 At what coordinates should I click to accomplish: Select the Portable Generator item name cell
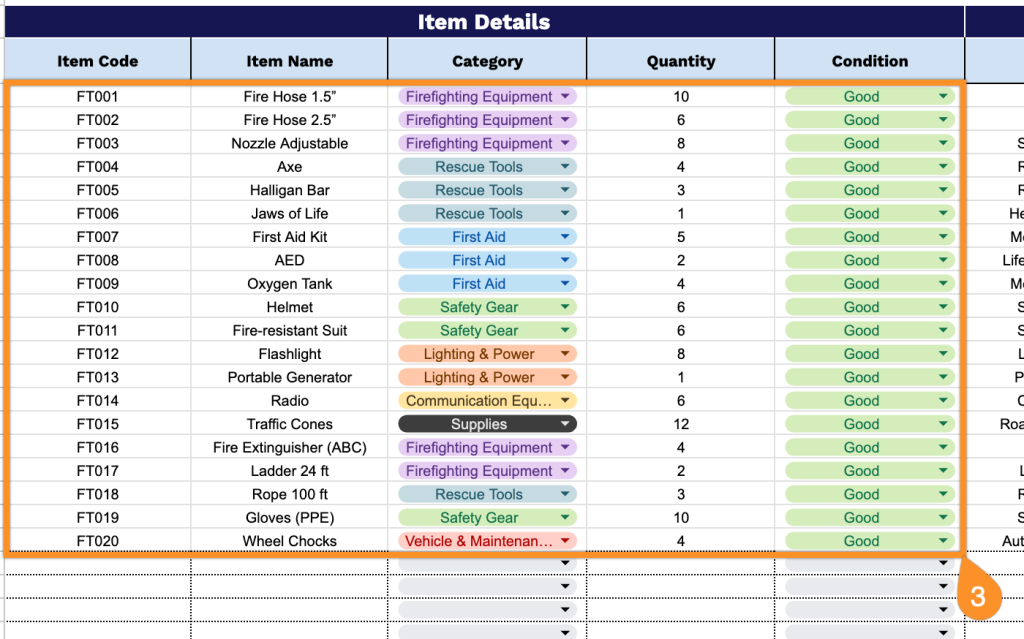pos(289,377)
